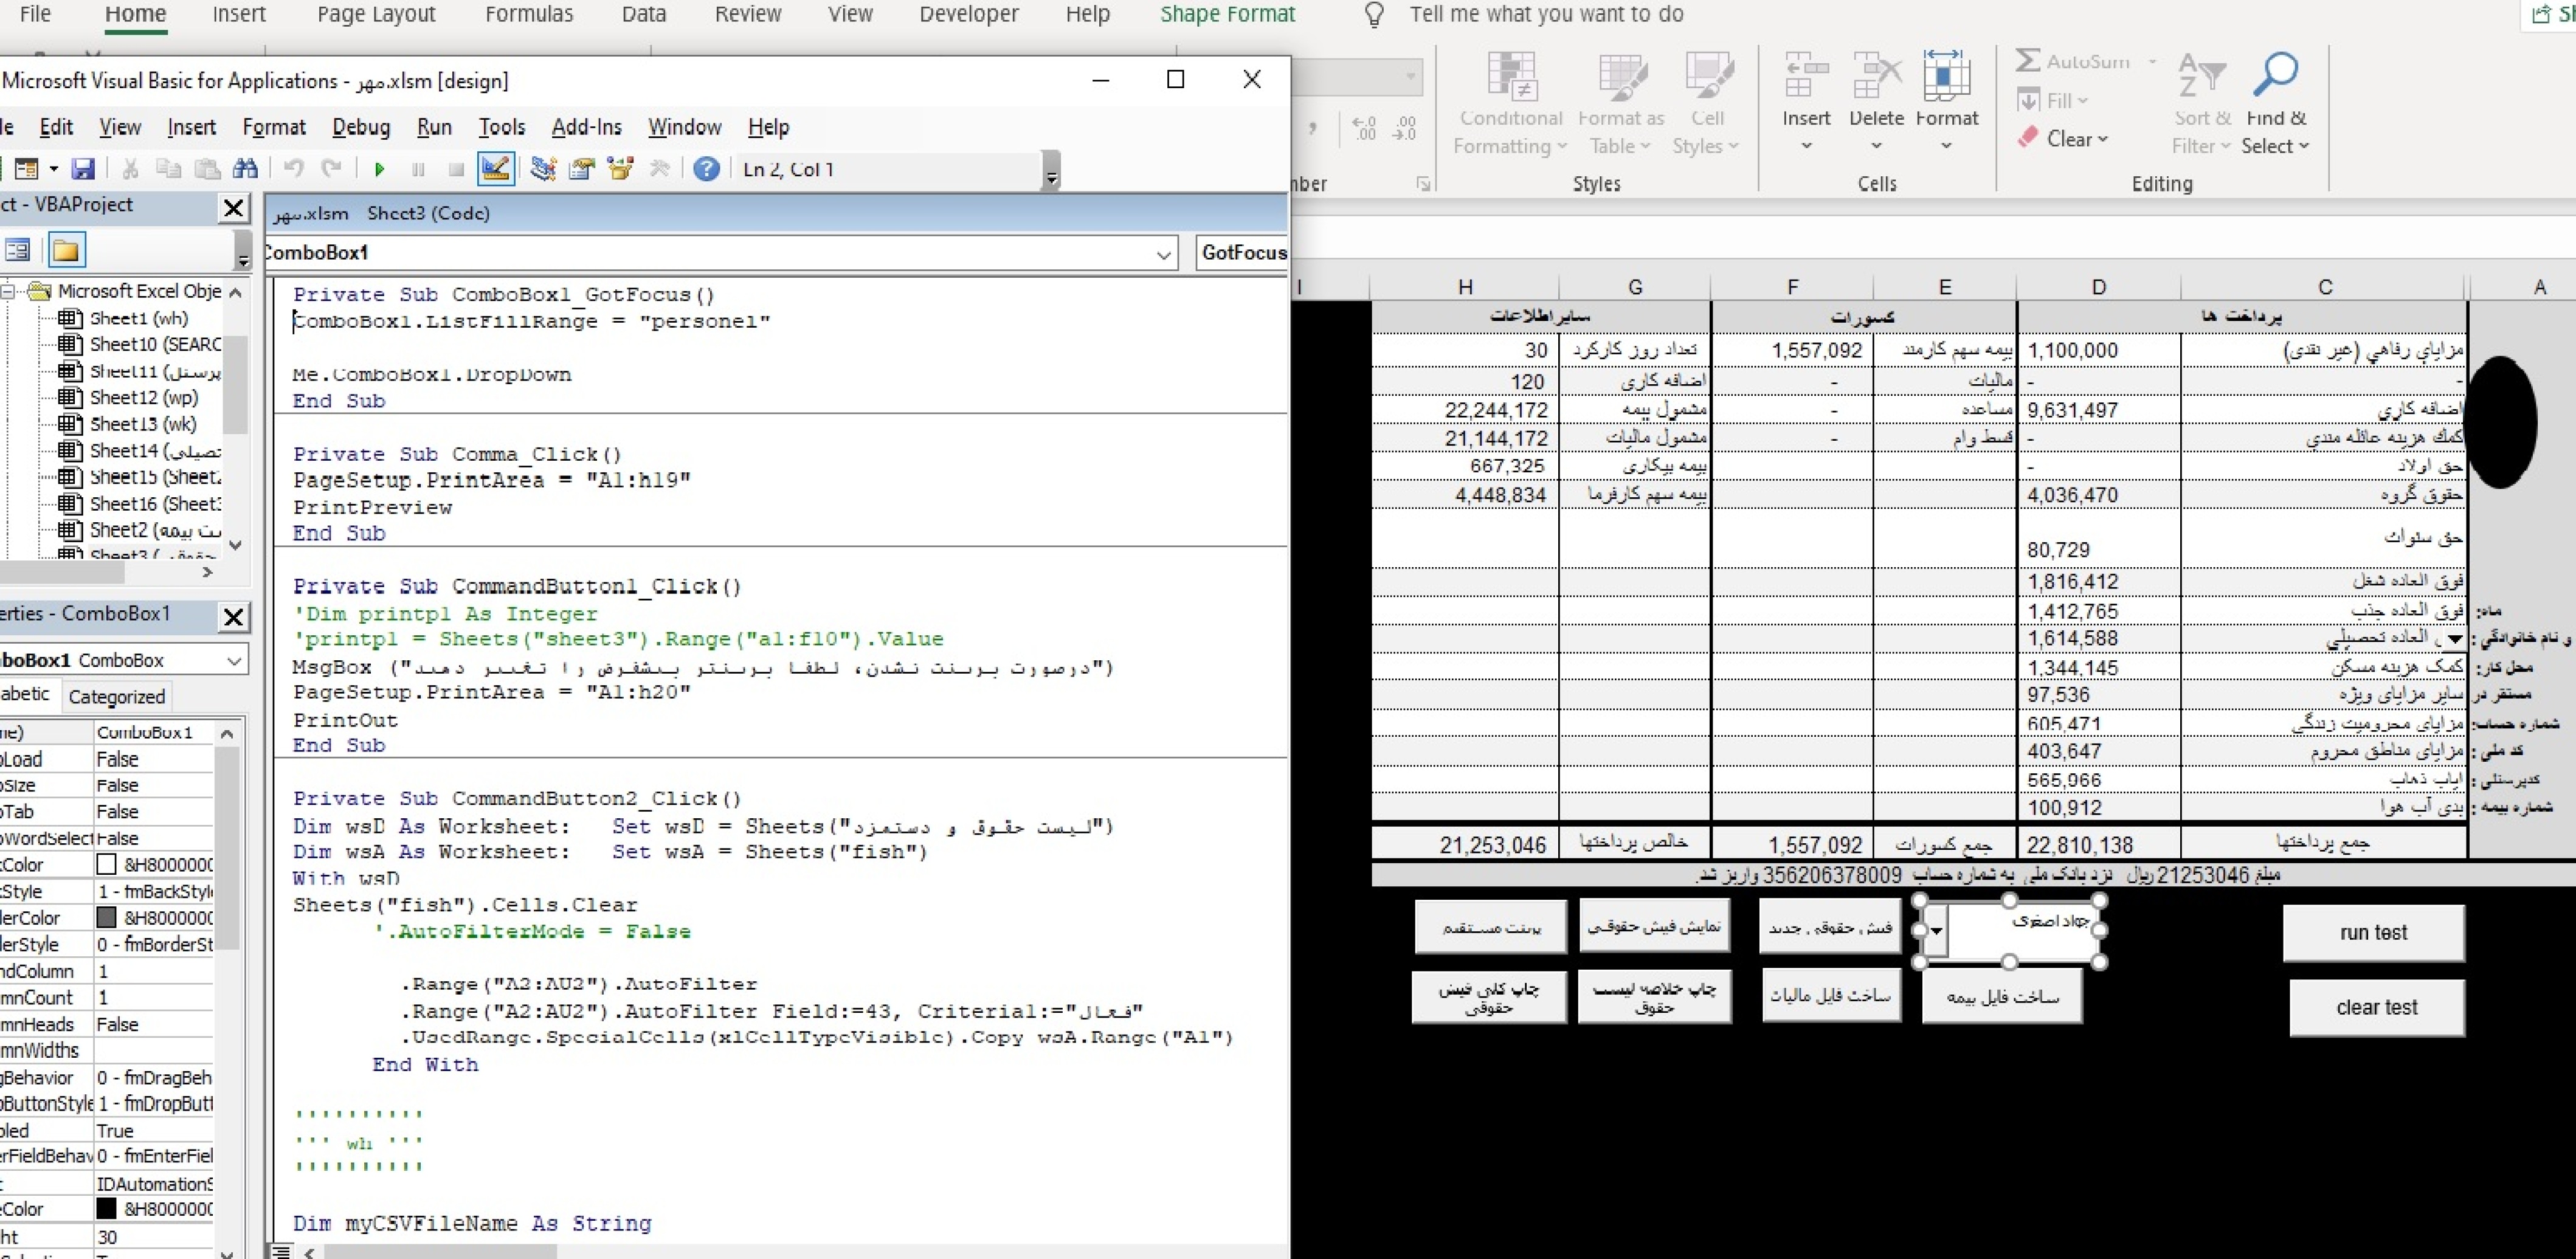Viewport: 2576px width, 1259px height.
Task: Open Object Browser toolbar icon
Action: 620,169
